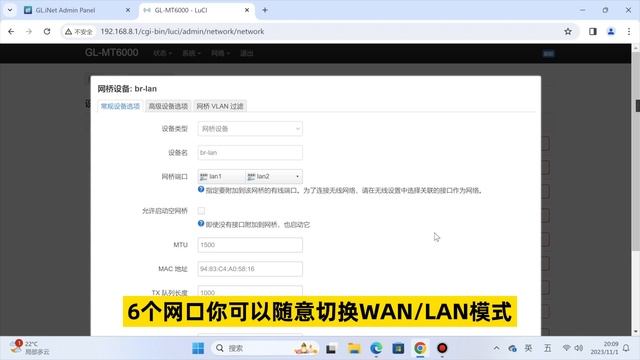Click the 设备名 br-lan field

[x=250, y=153]
